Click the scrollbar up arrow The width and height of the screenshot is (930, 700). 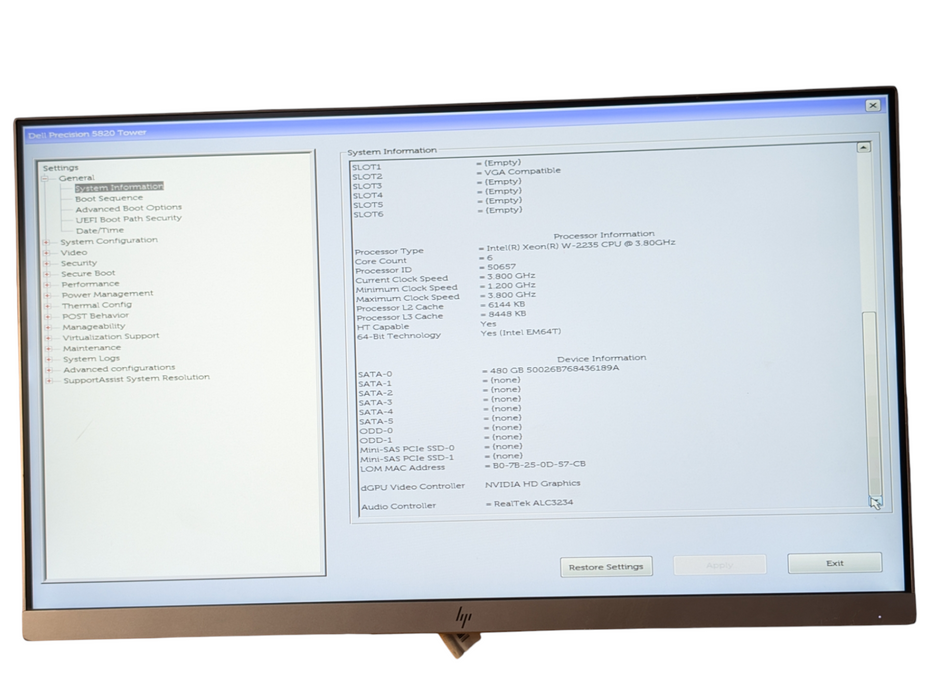click(x=864, y=147)
